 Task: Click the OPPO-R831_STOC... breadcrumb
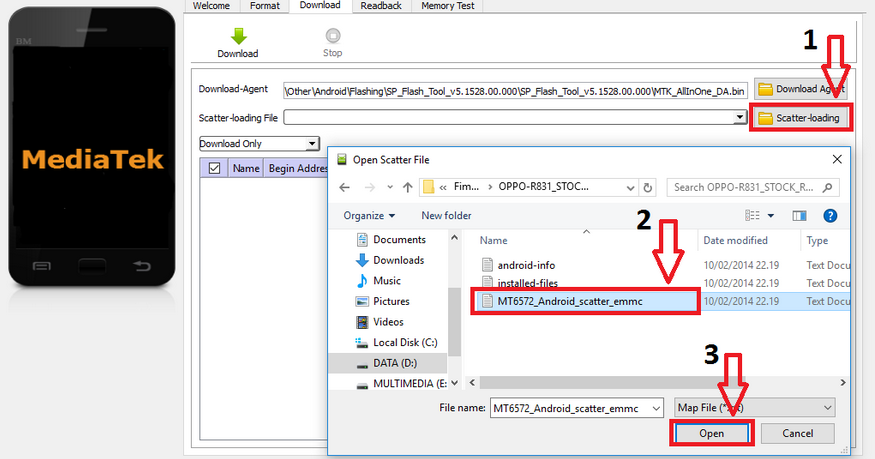tap(544, 187)
